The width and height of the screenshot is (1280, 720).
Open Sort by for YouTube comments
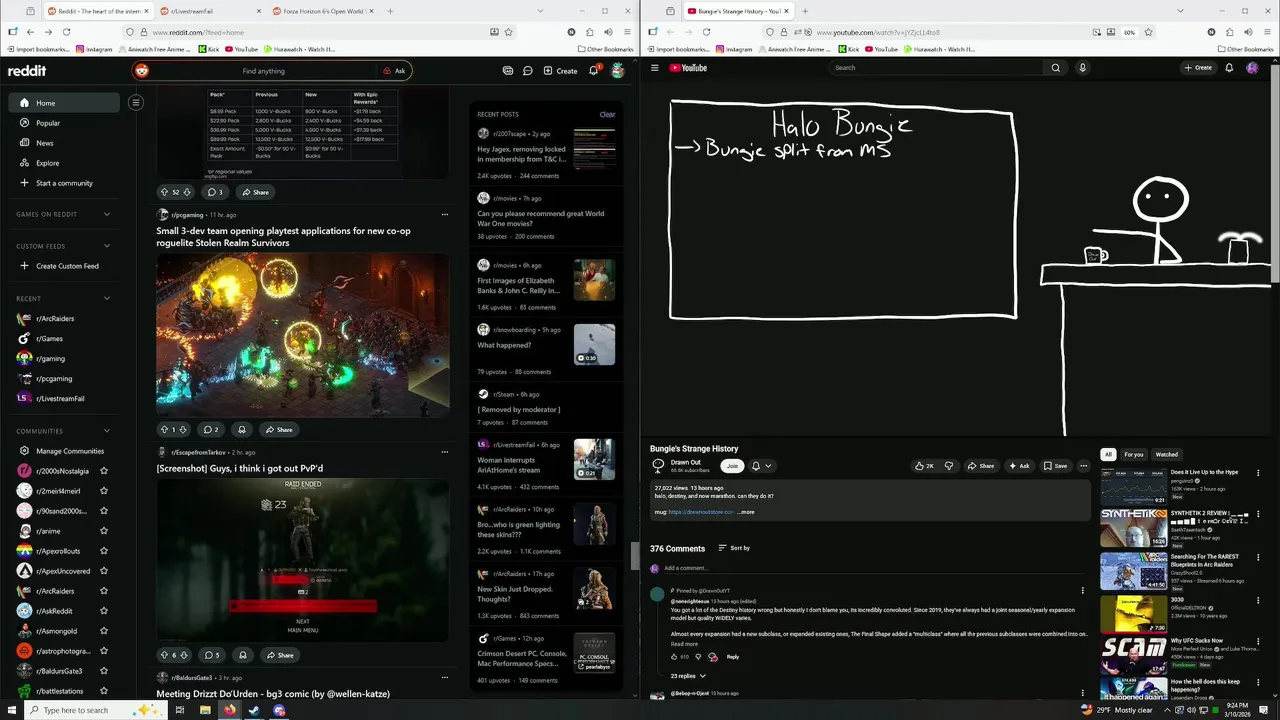click(734, 548)
